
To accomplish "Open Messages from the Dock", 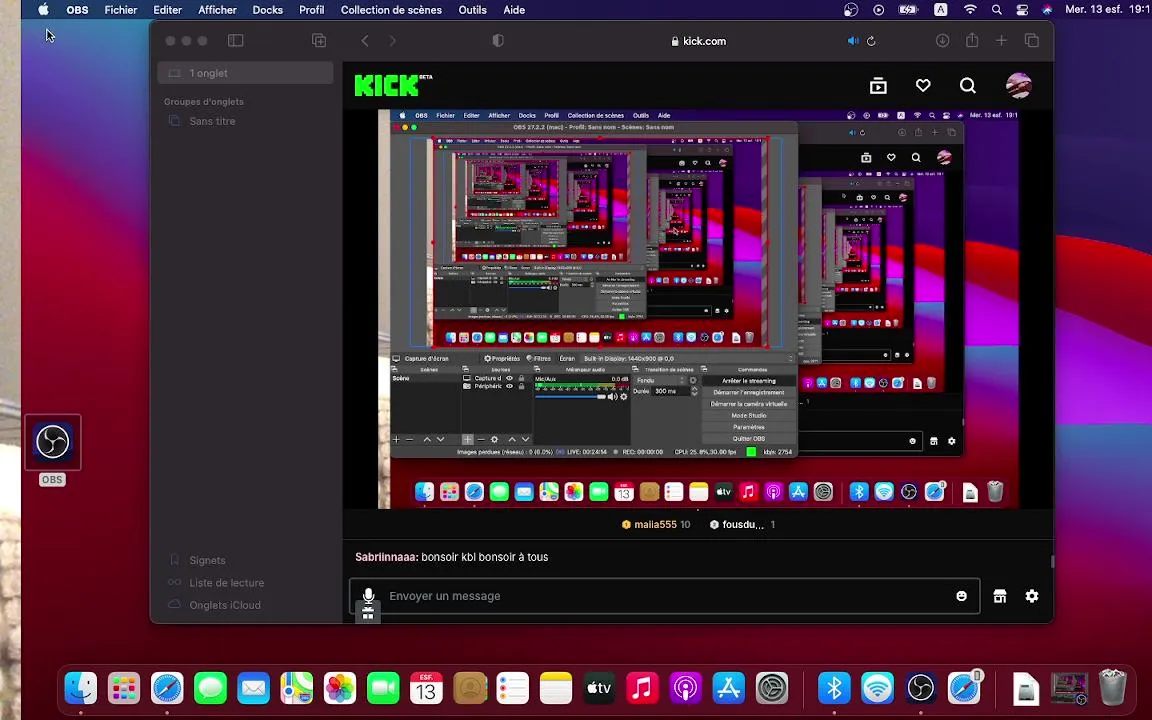I will pos(210,688).
